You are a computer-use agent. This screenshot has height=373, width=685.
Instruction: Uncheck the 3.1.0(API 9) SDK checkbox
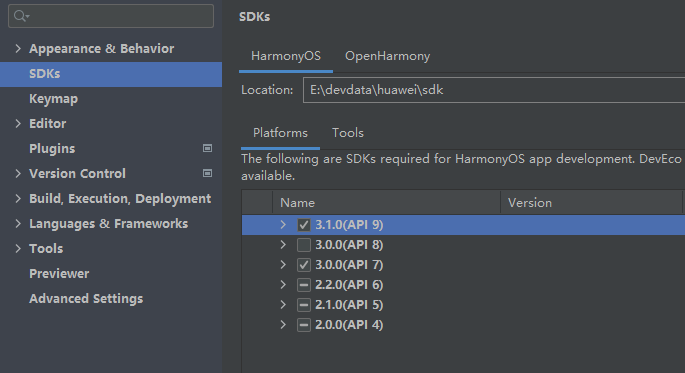coord(304,225)
